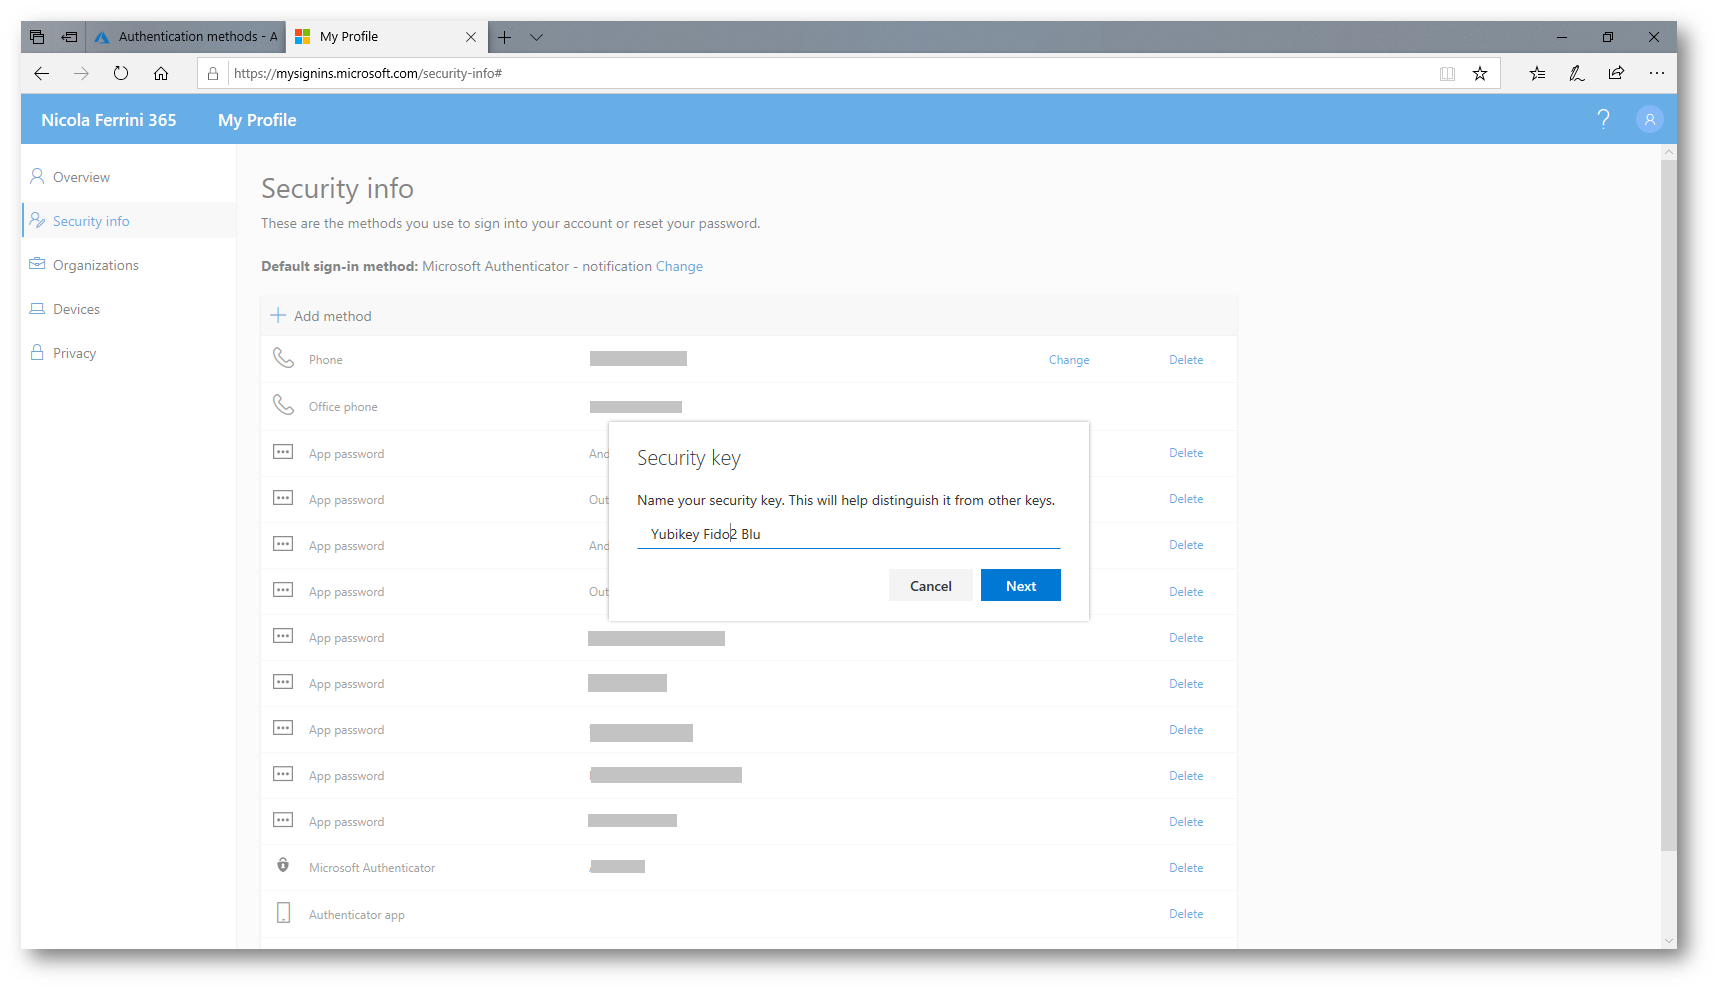The width and height of the screenshot is (1719, 991).
Task: Open the account avatar menu
Action: pyautogui.click(x=1650, y=119)
